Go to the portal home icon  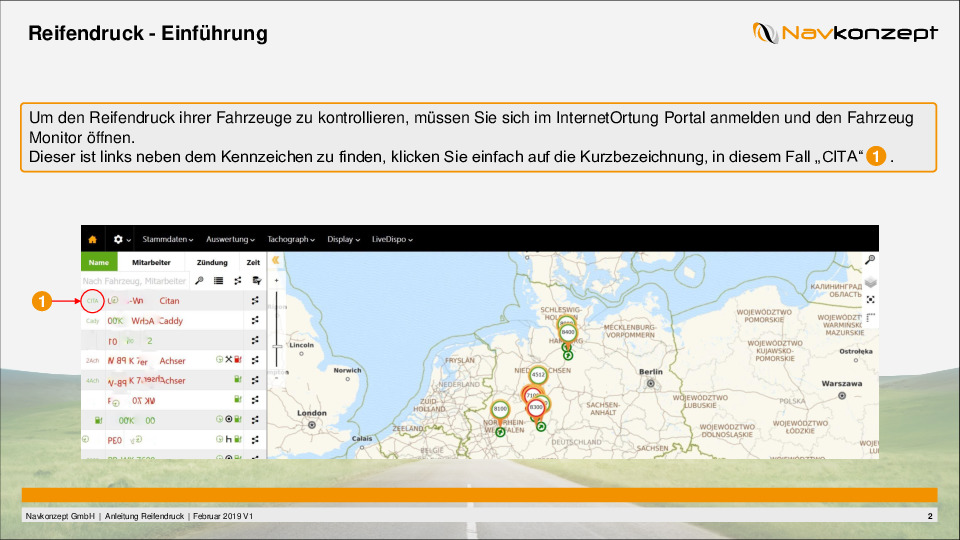tap(92, 239)
